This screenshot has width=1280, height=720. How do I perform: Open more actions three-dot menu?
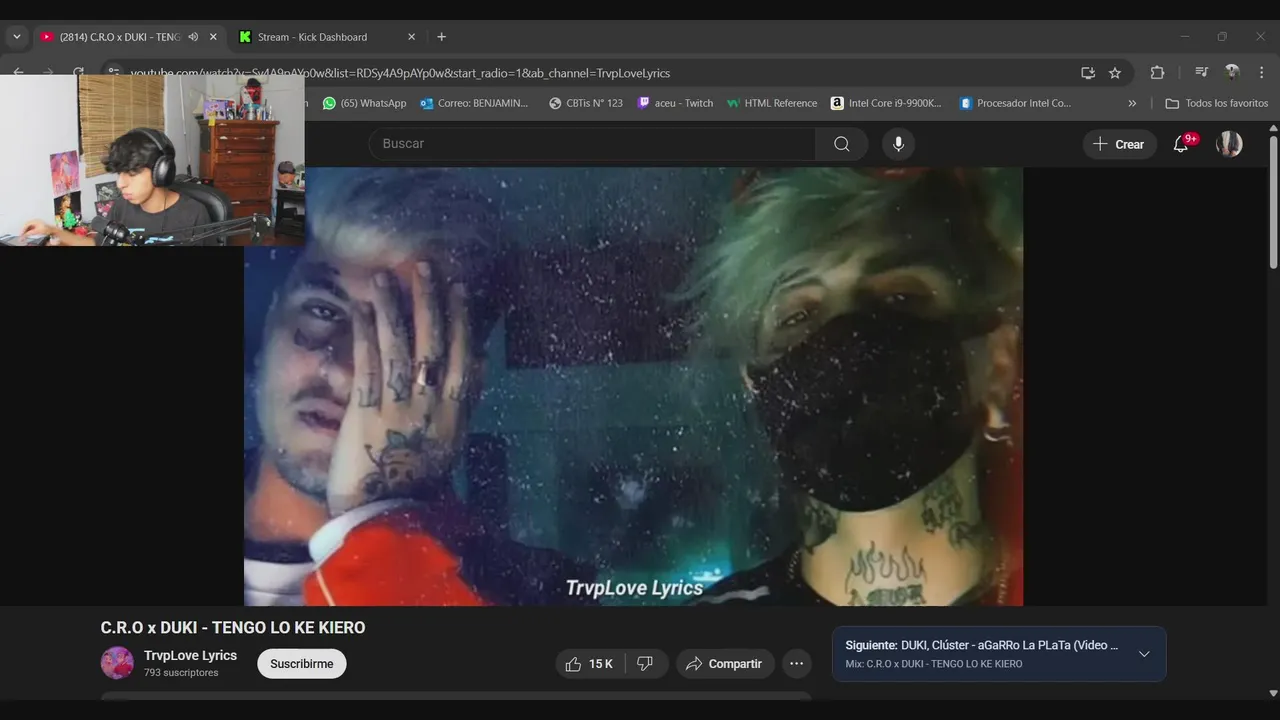[x=796, y=664]
